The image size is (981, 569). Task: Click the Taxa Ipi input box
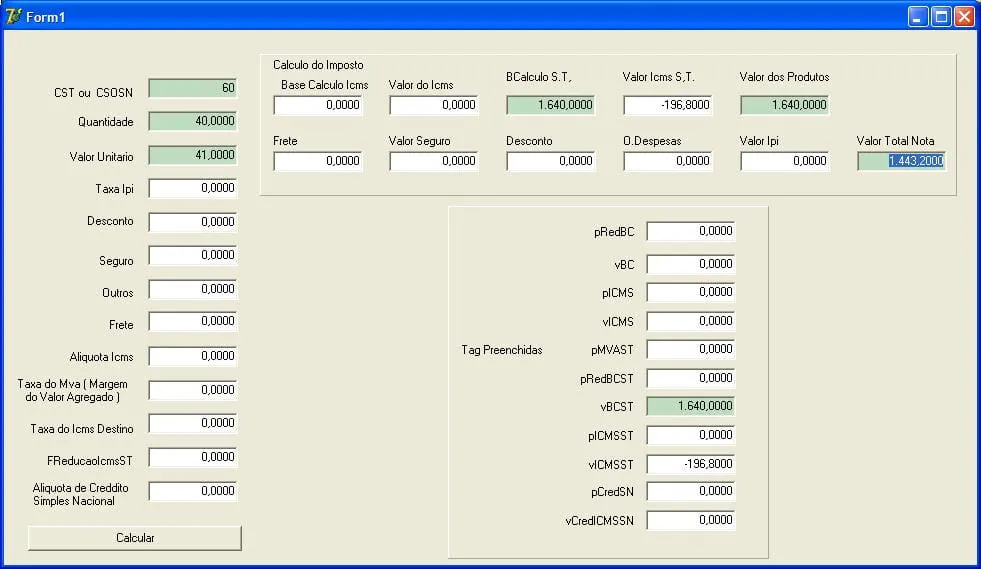192,188
